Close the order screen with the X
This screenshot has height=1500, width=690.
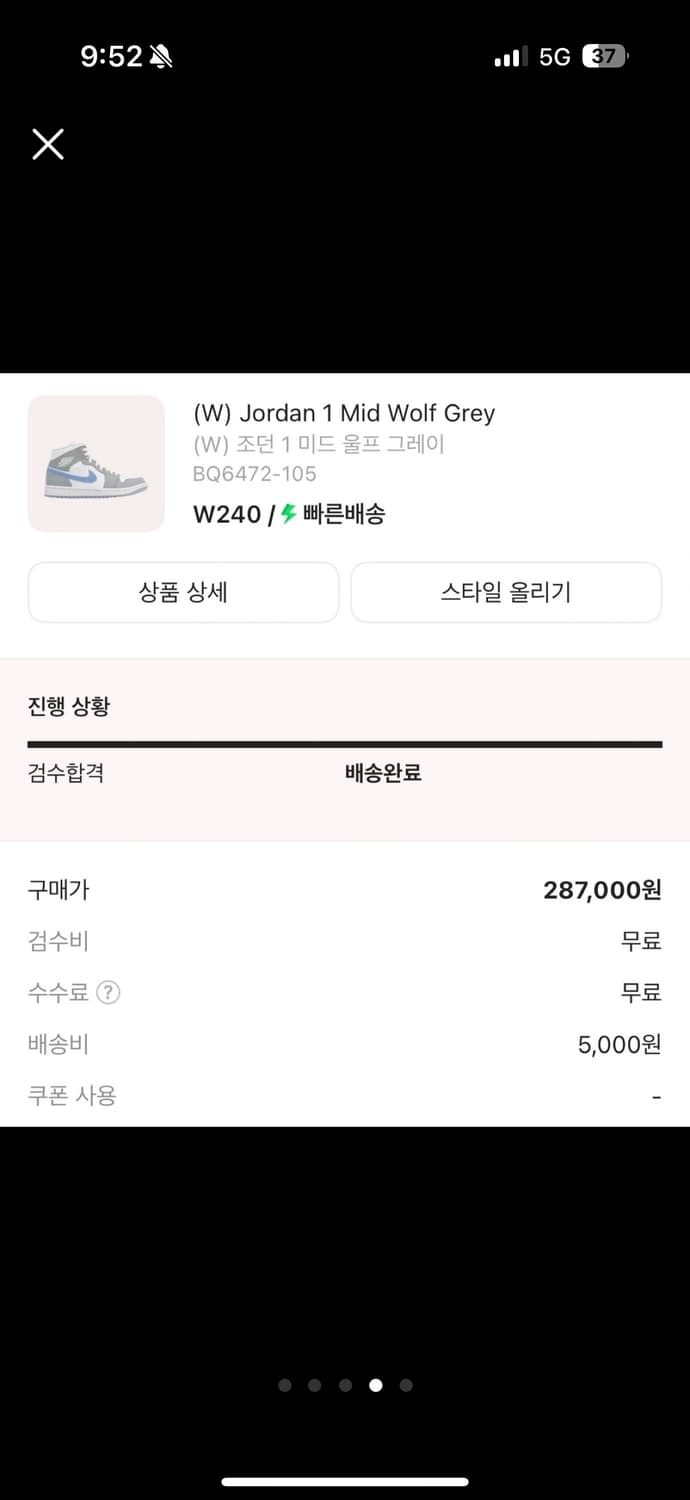pos(47,144)
